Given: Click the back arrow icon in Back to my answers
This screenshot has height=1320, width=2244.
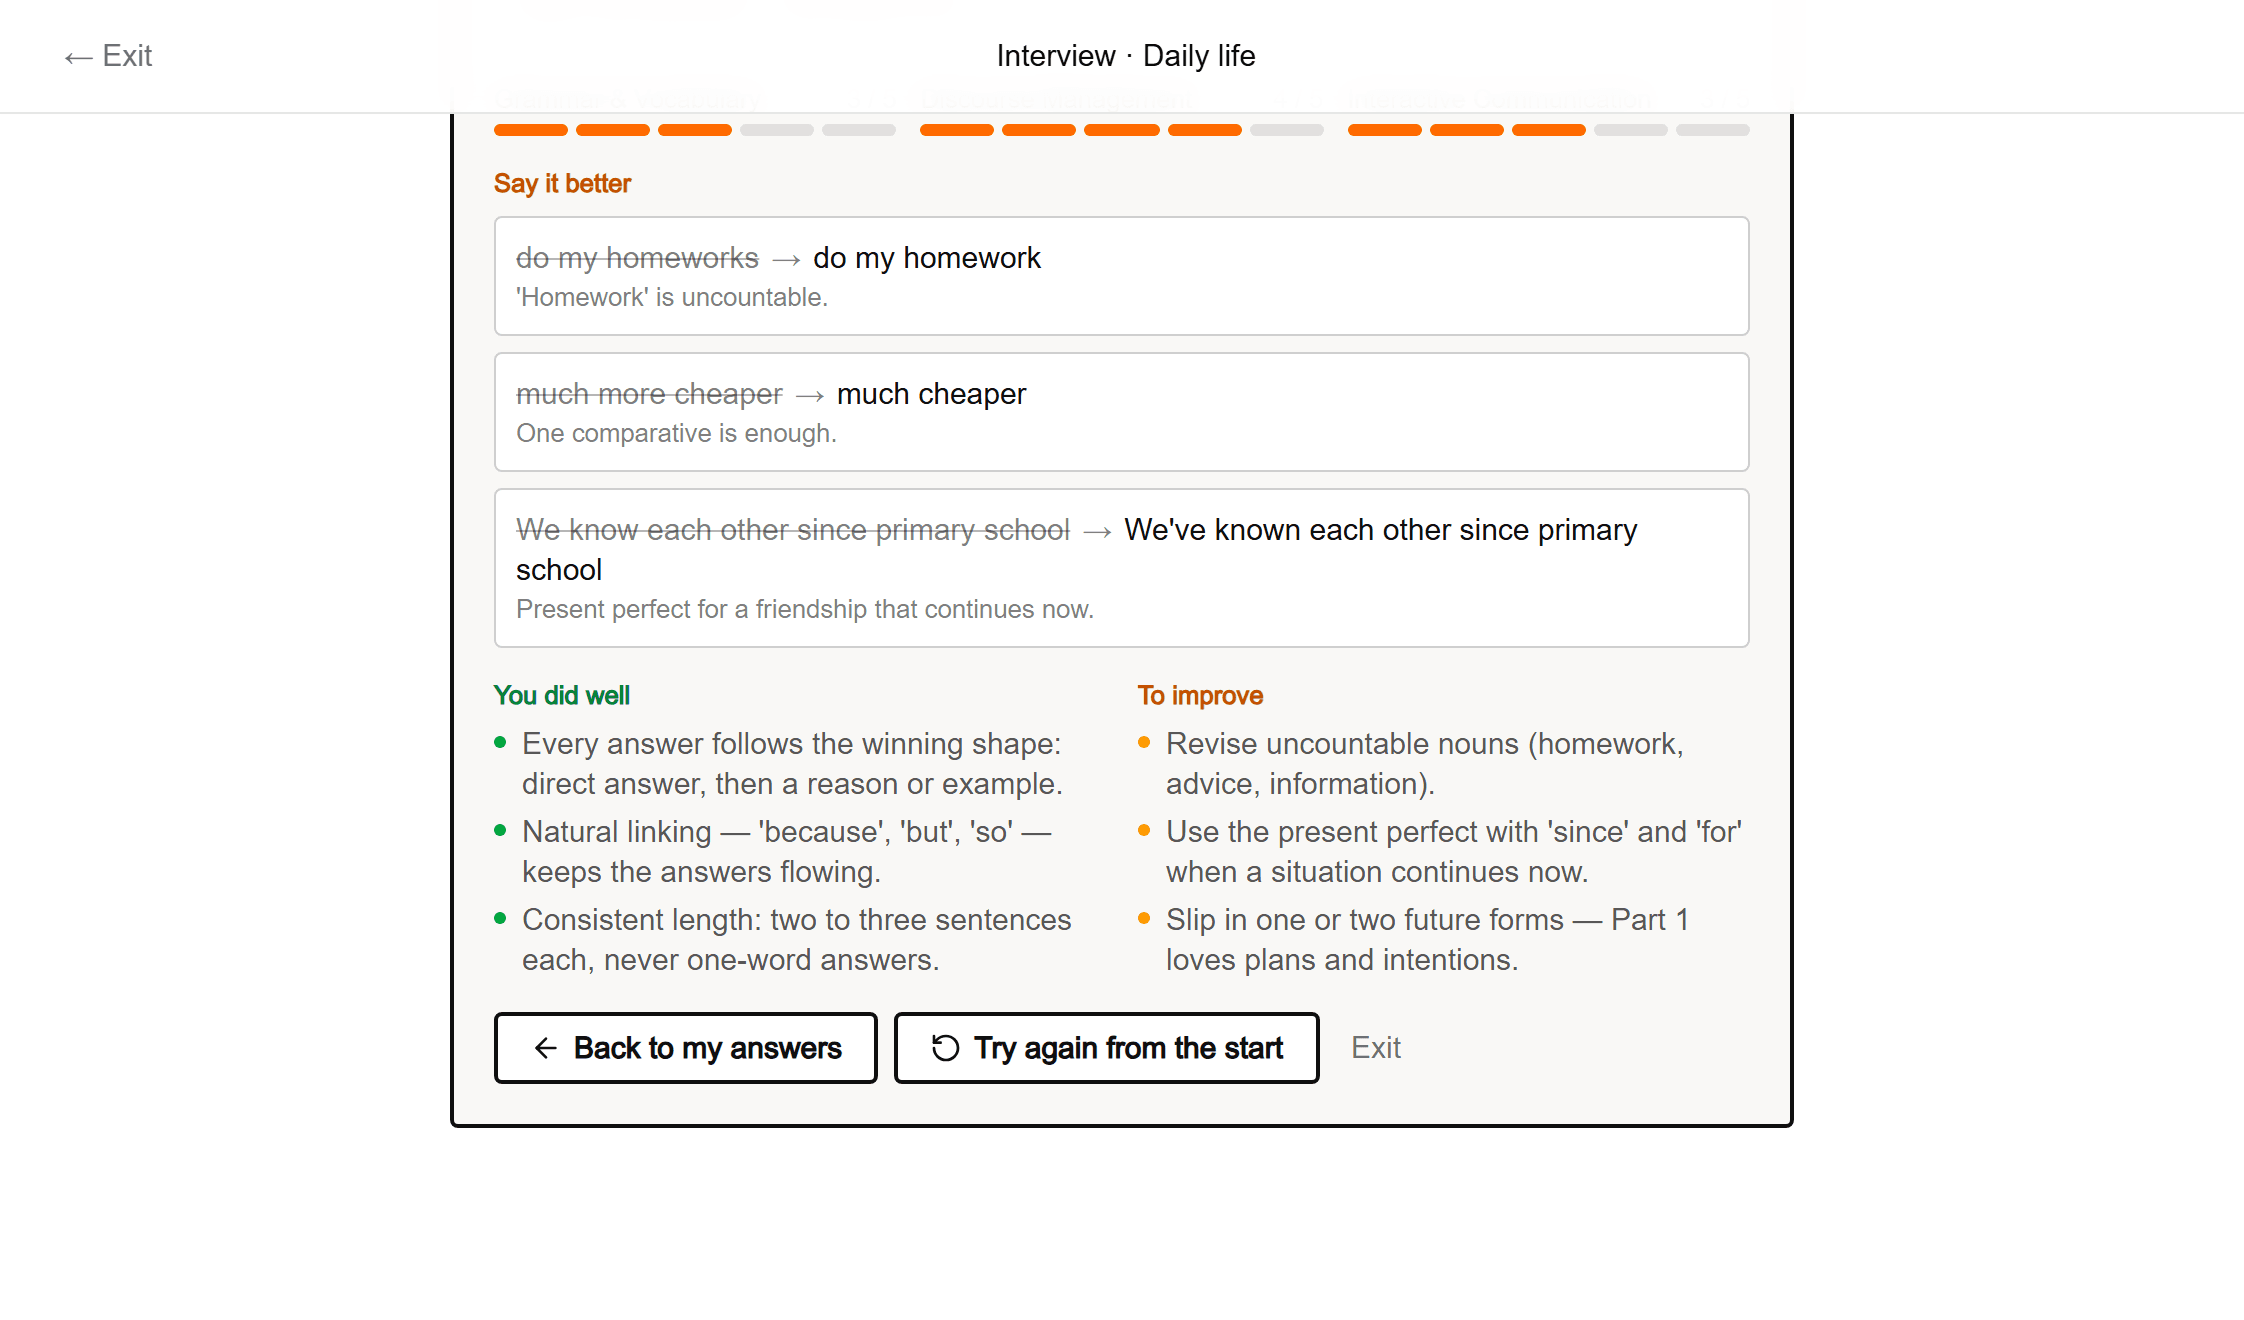Looking at the screenshot, I should pos(545,1047).
